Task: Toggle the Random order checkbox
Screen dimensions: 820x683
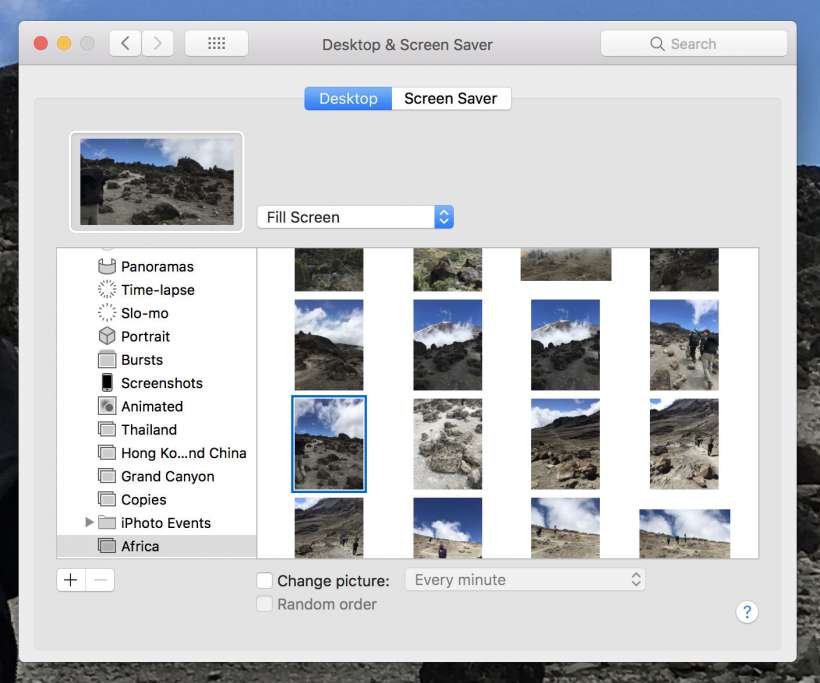Action: point(265,604)
